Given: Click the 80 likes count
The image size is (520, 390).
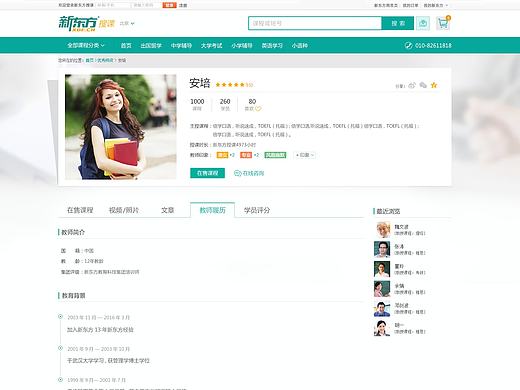Looking at the screenshot, I should (252, 101).
